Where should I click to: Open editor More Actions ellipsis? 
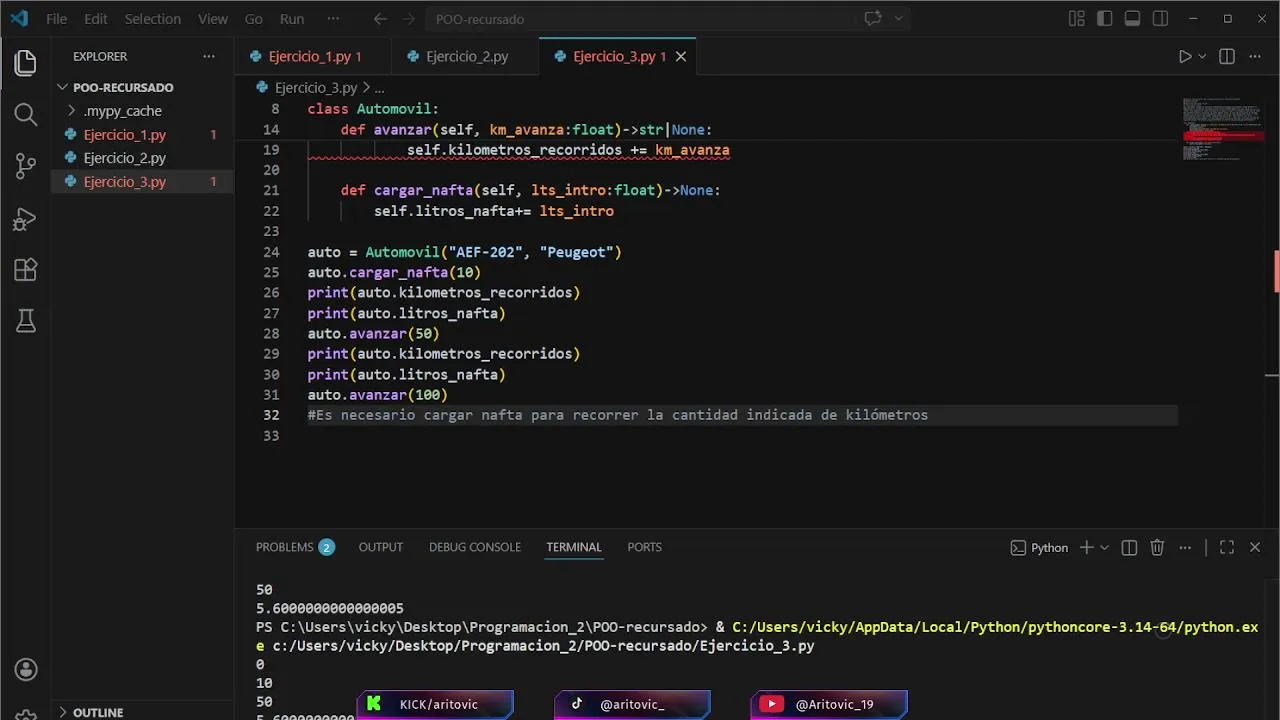[x=1255, y=57]
